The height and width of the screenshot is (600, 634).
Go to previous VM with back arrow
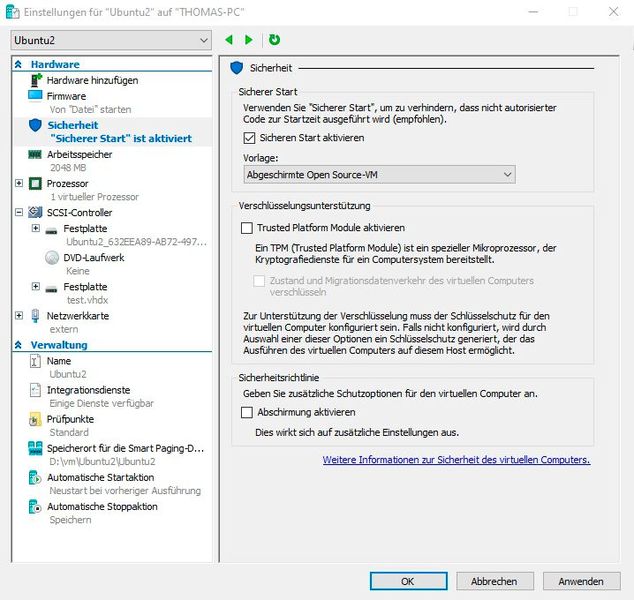point(229,40)
